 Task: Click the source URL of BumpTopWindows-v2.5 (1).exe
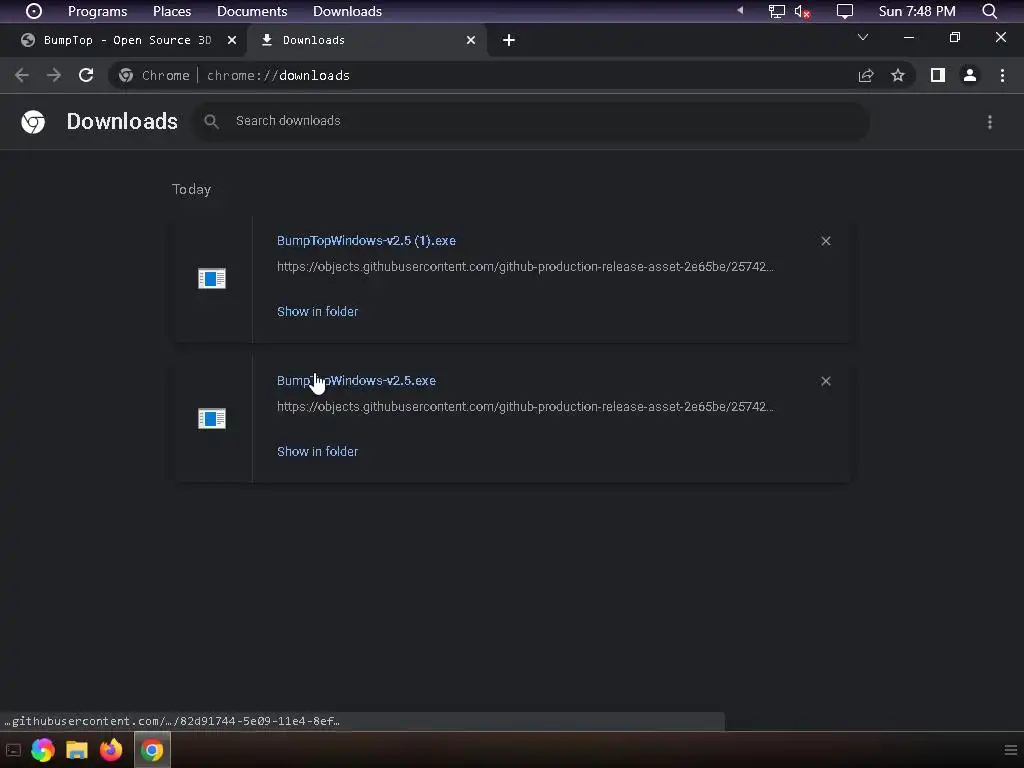click(x=525, y=266)
